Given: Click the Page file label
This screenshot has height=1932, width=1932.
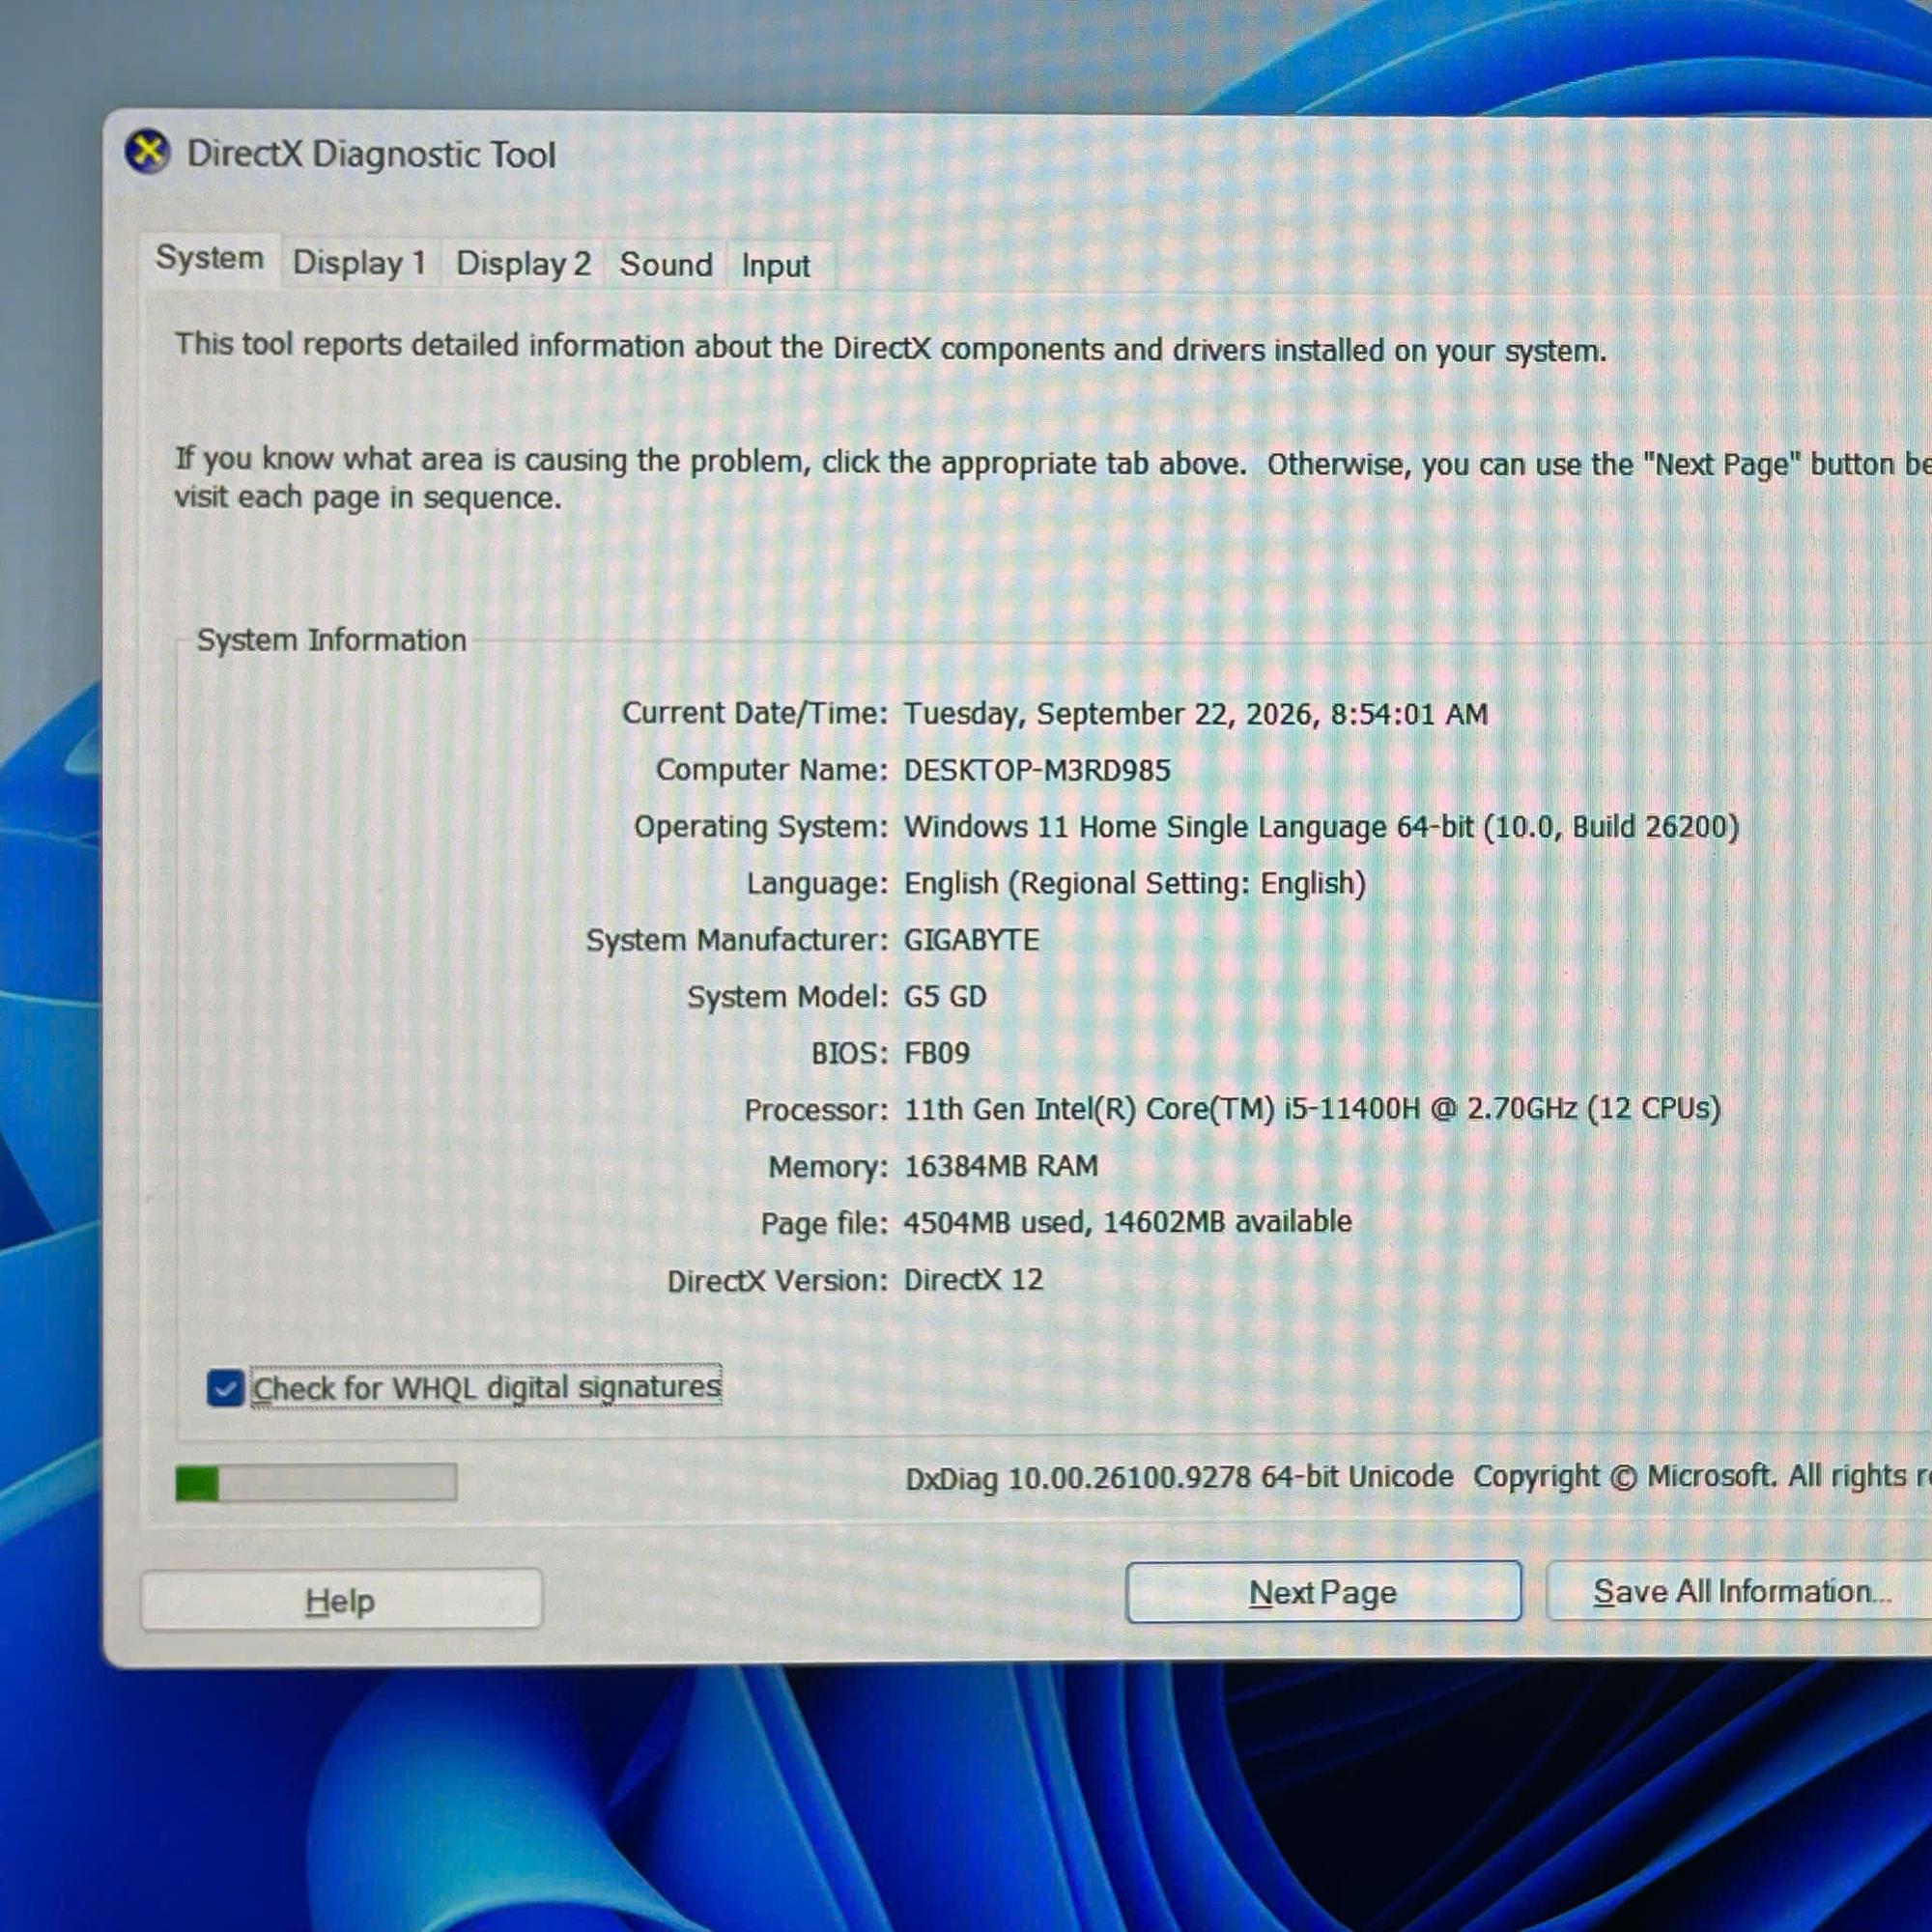Looking at the screenshot, I should [x=824, y=1224].
